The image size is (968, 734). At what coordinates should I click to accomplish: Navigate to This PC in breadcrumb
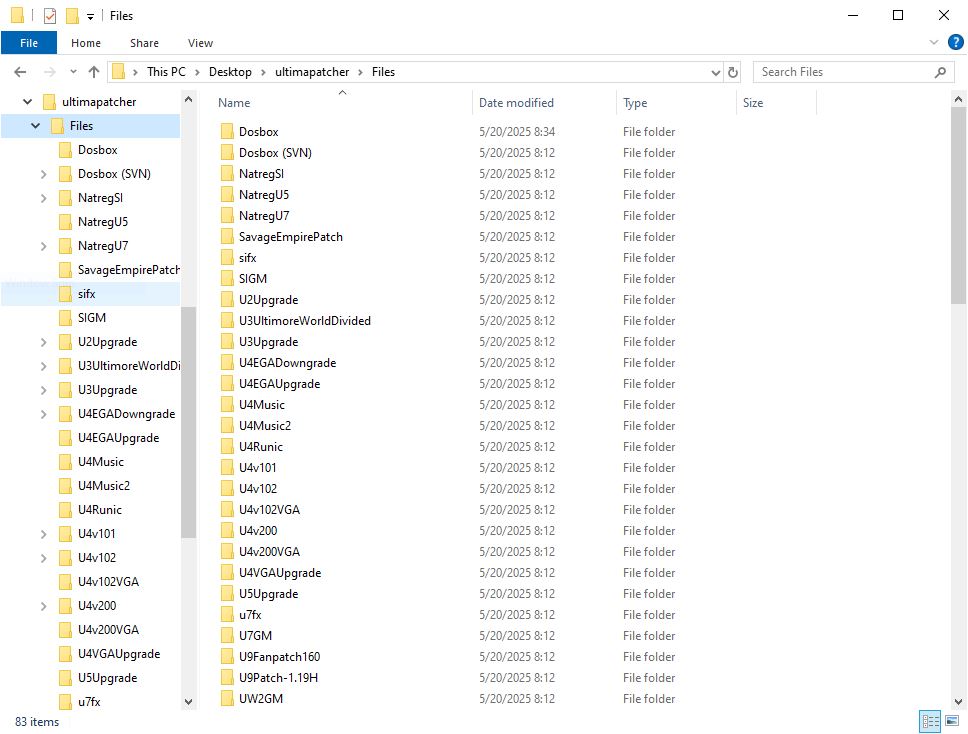click(166, 72)
